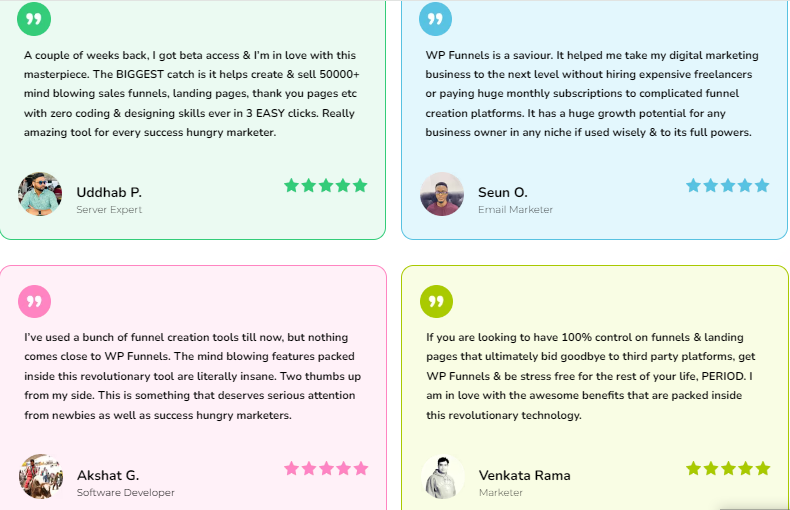Image resolution: width=790 pixels, height=510 pixels.
Task: Click the pink quote icon
Action: 34,301
